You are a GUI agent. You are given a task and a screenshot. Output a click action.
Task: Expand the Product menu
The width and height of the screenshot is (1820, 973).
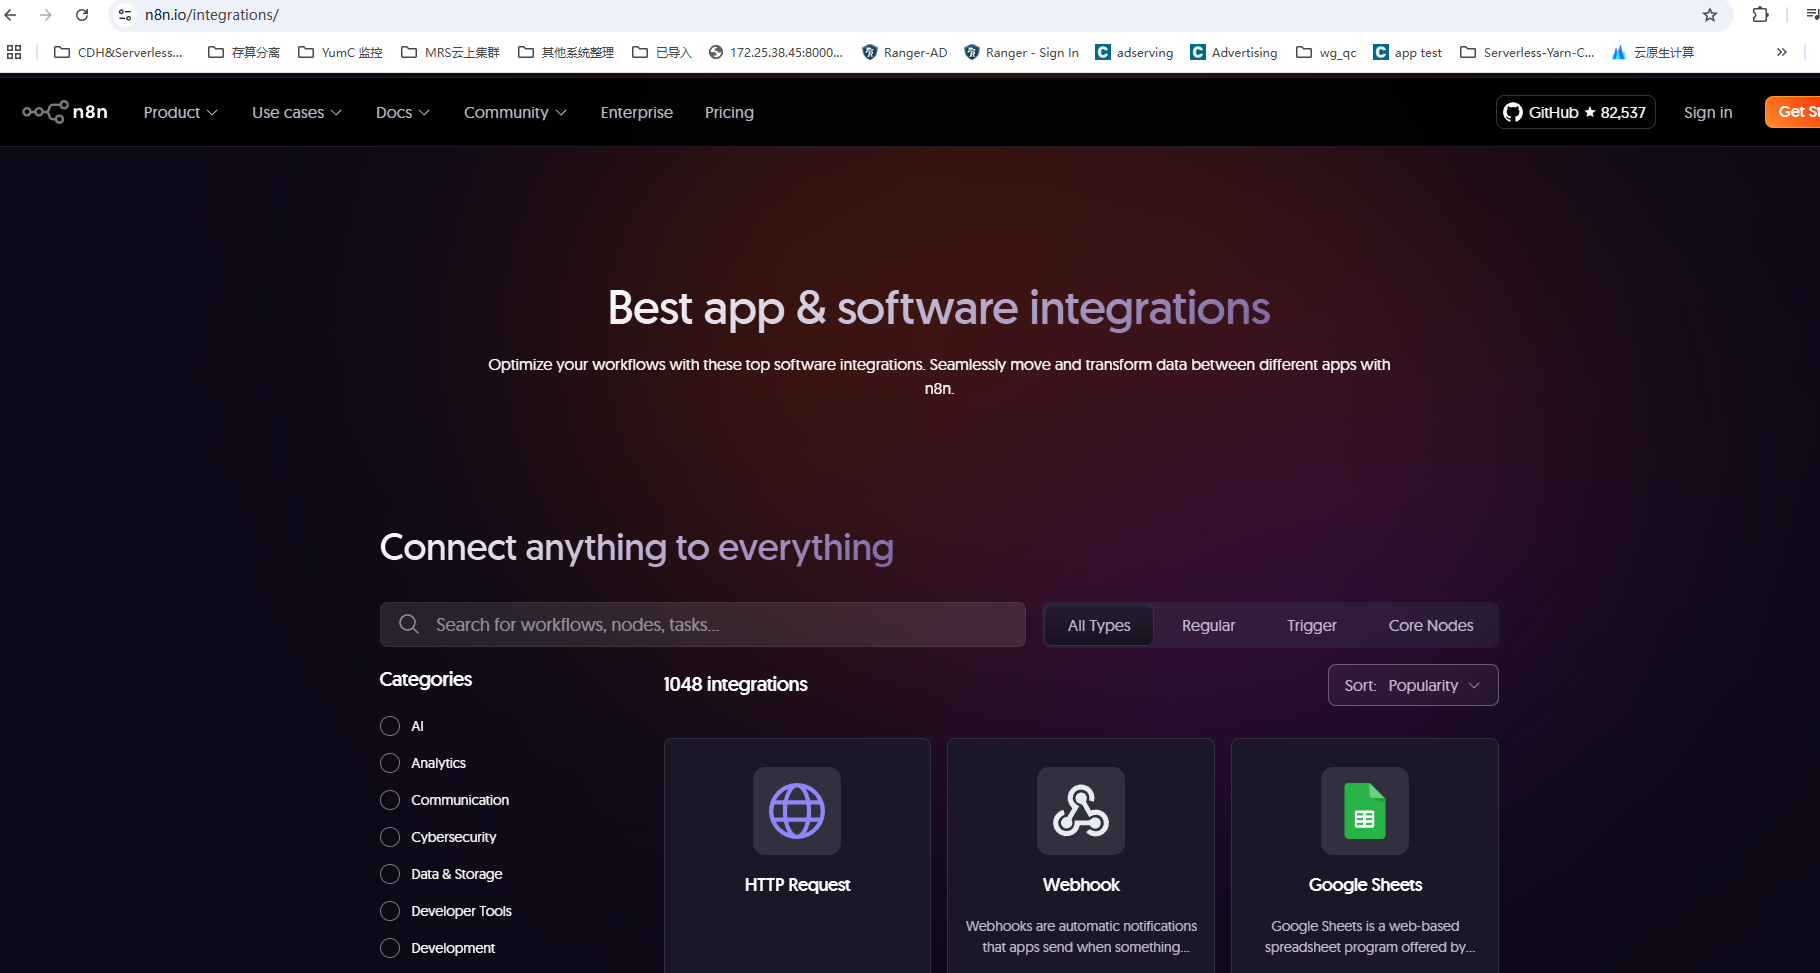point(180,112)
